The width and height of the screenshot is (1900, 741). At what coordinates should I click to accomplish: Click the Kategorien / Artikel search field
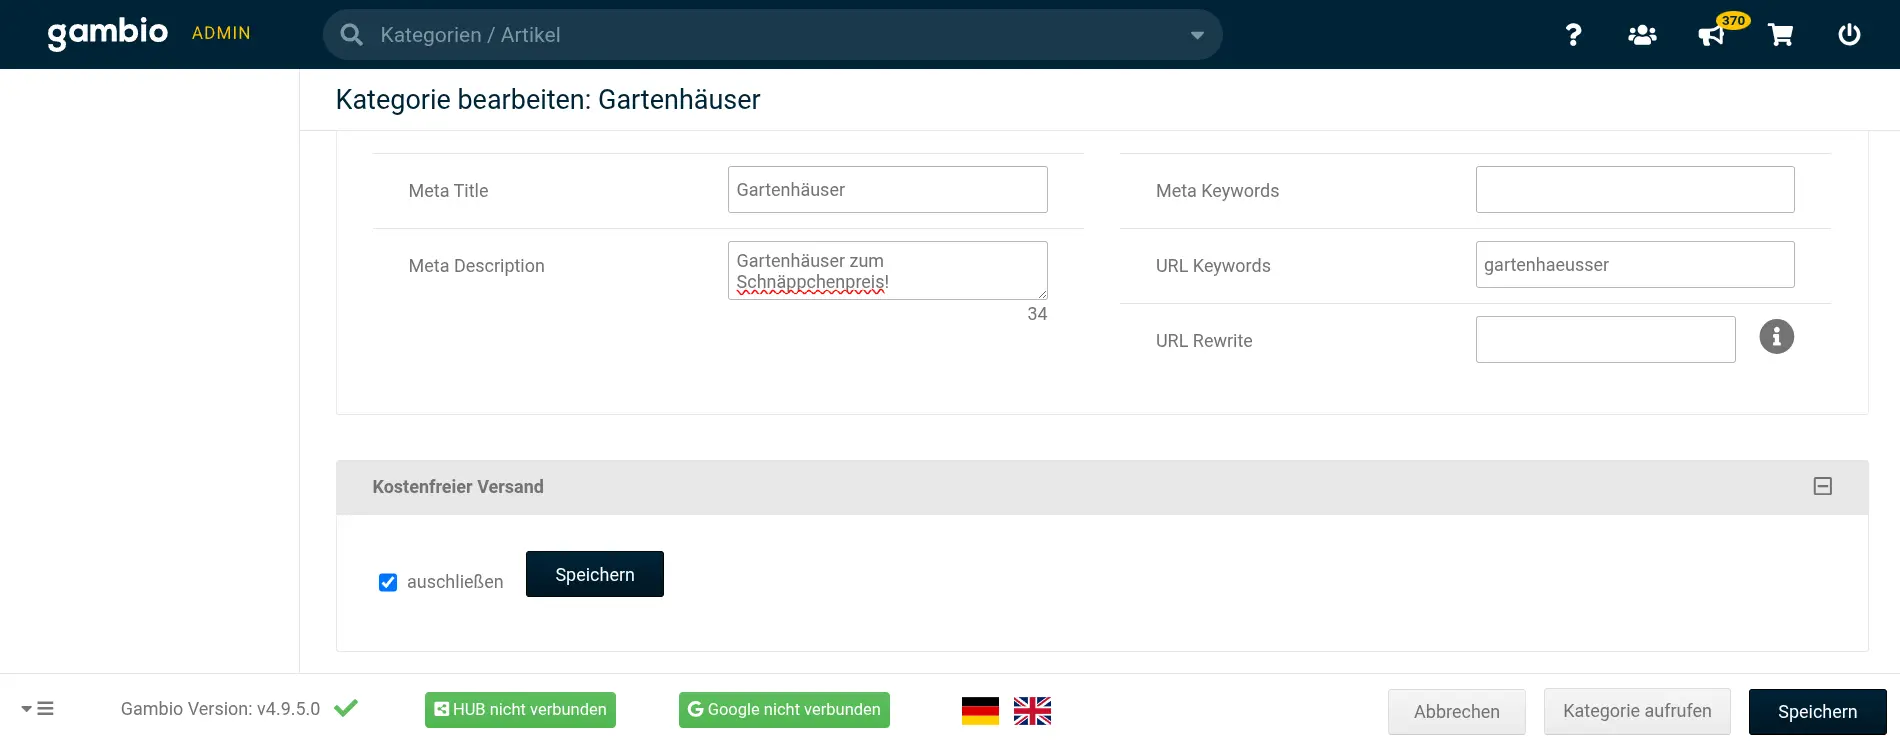click(x=772, y=35)
